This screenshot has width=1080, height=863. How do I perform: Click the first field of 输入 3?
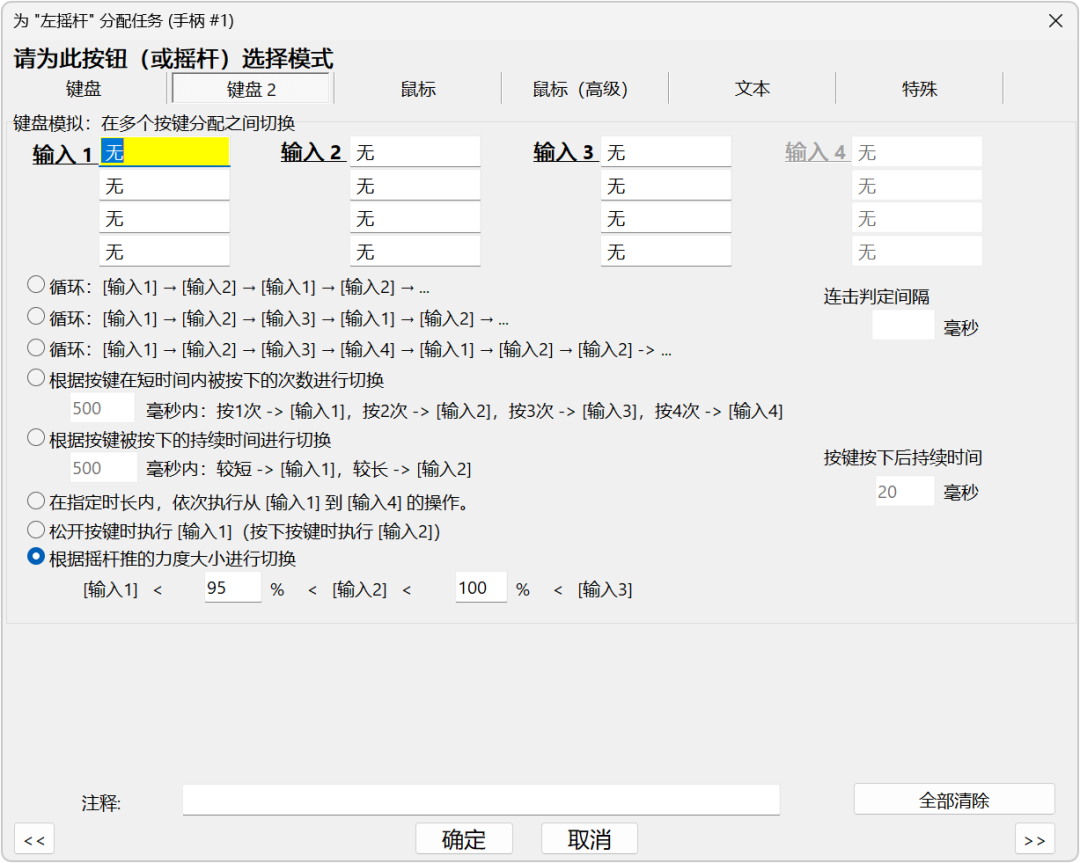(x=666, y=152)
